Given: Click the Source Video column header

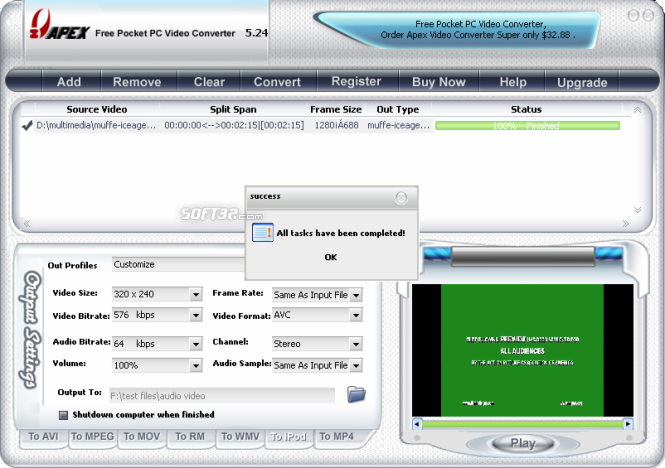Looking at the screenshot, I should click(x=97, y=109).
